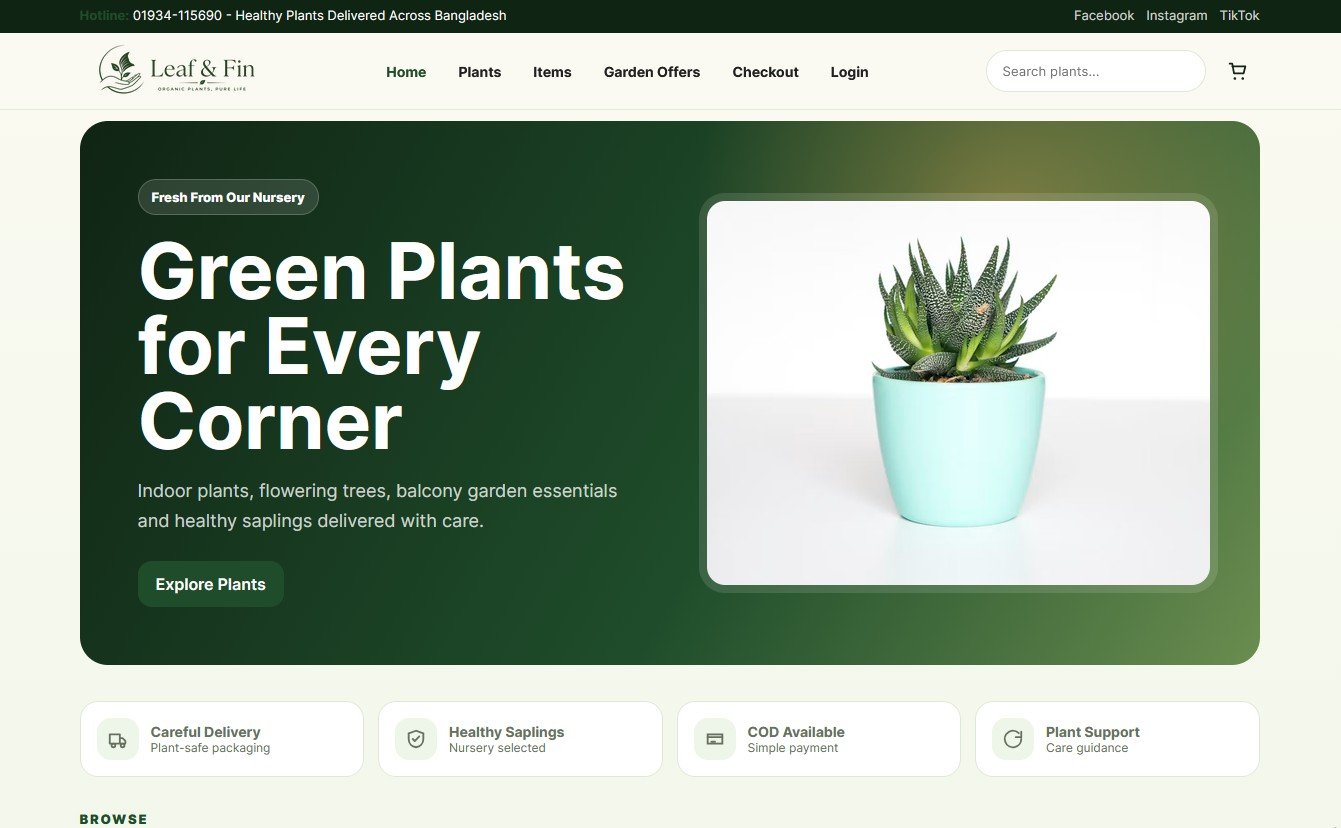Open the Login page
1341x828 pixels.
(849, 72)
